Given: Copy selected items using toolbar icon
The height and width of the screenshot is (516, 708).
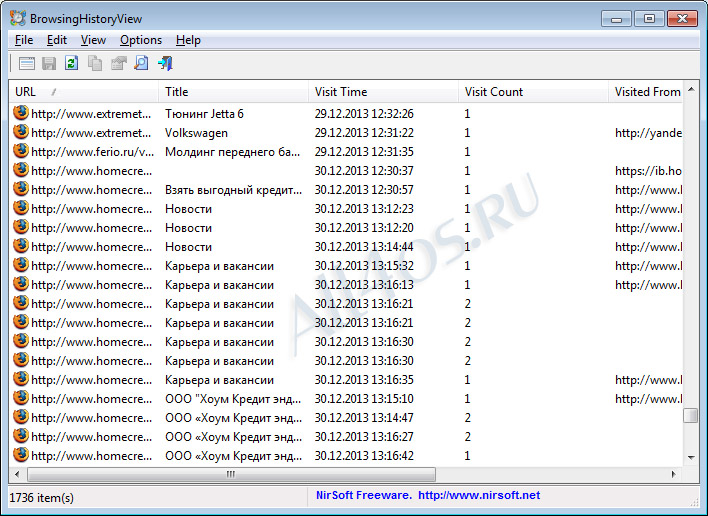Looking at the screenshot, I should pyautogui.click(x=95, y=63).
